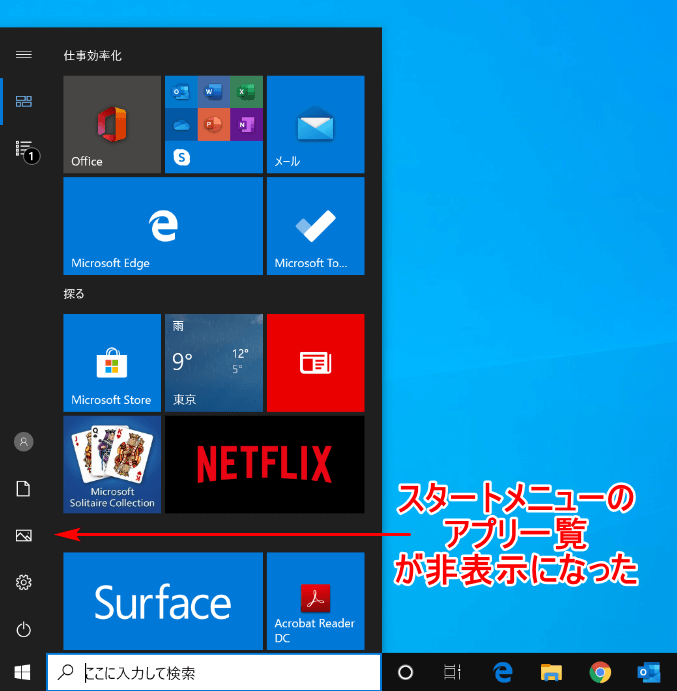Launch the Acrobat Reader DC tile

pos(316,601)
